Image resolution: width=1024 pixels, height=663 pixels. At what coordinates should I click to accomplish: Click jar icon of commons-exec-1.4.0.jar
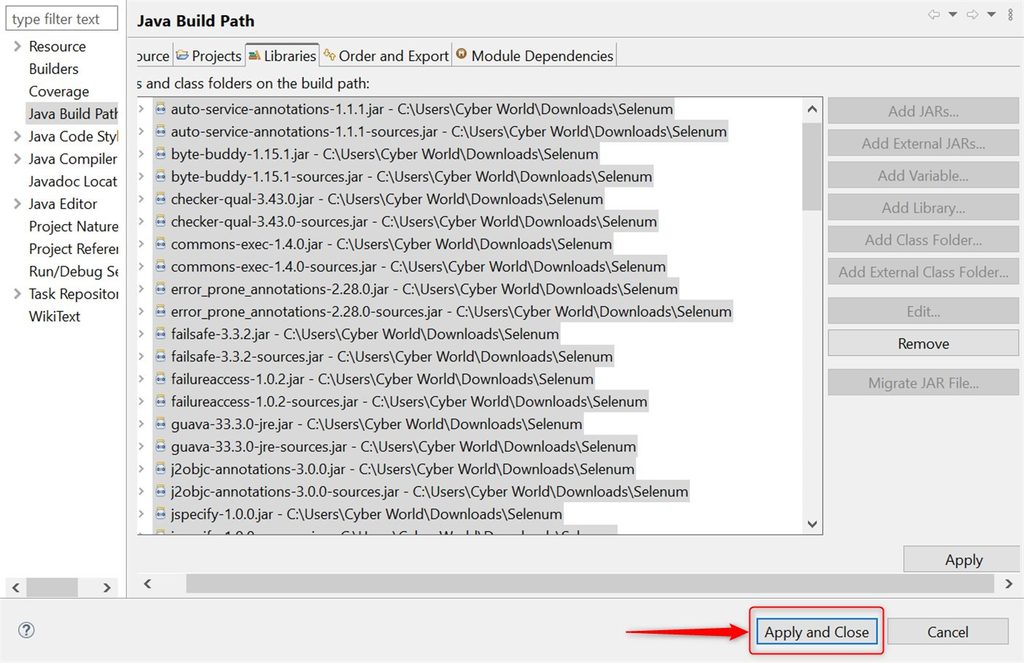160,244
